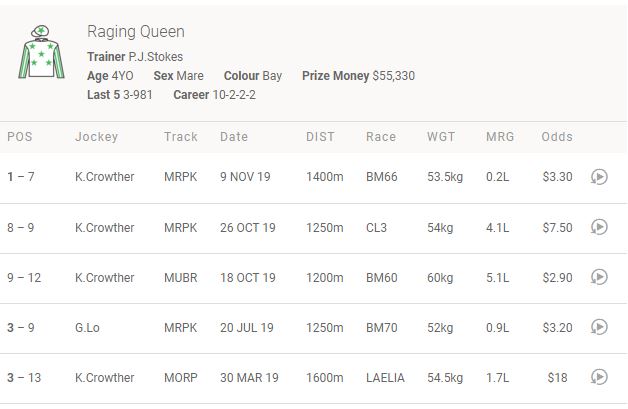
Task: Click K.Crowther in the BM66 row
Action: [104, 177]
